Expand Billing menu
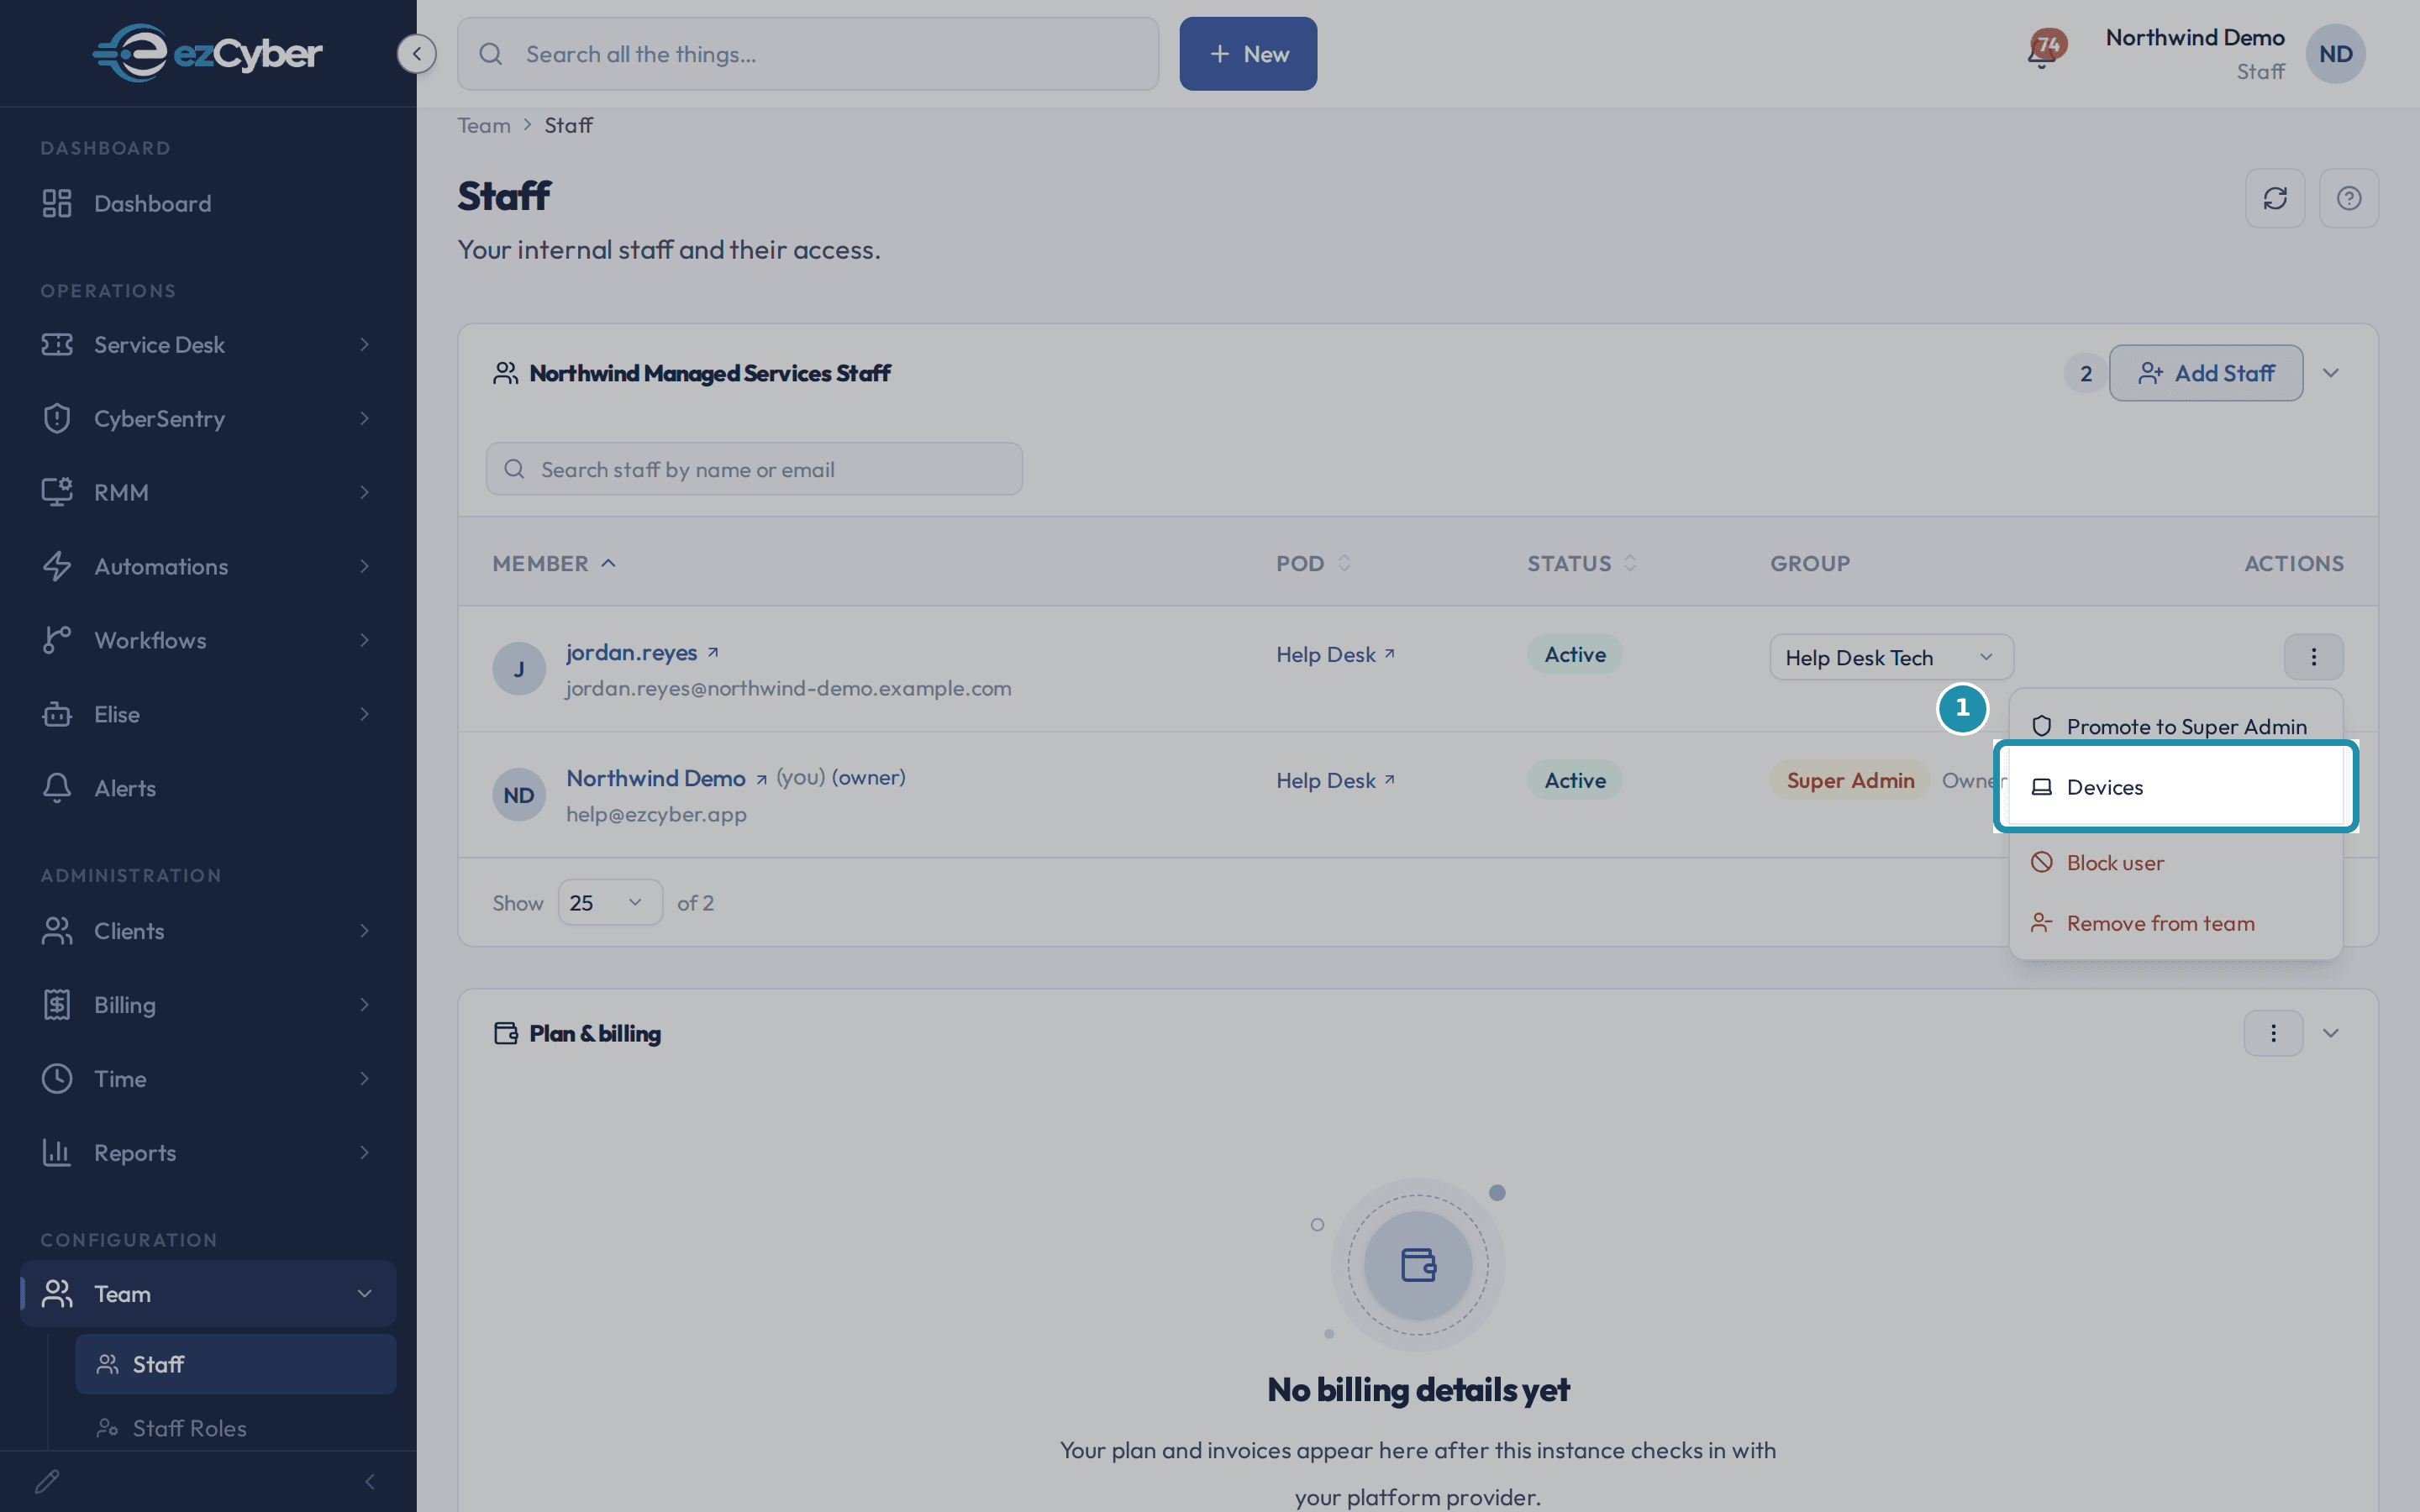Screen dimensions: 2420x1512 tap(208, 1005)
